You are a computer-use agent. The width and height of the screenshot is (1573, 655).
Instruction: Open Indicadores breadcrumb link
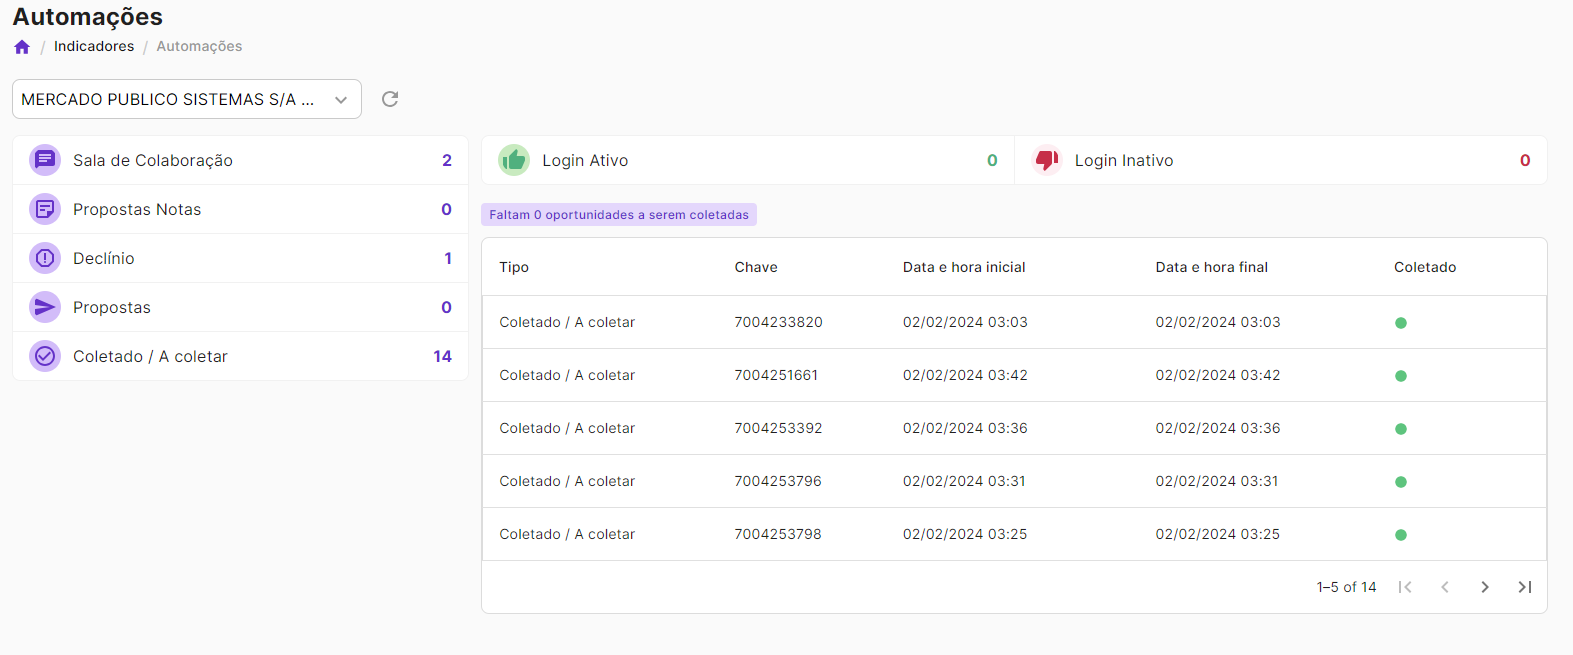pyautogui.click(x=94, y=47)
